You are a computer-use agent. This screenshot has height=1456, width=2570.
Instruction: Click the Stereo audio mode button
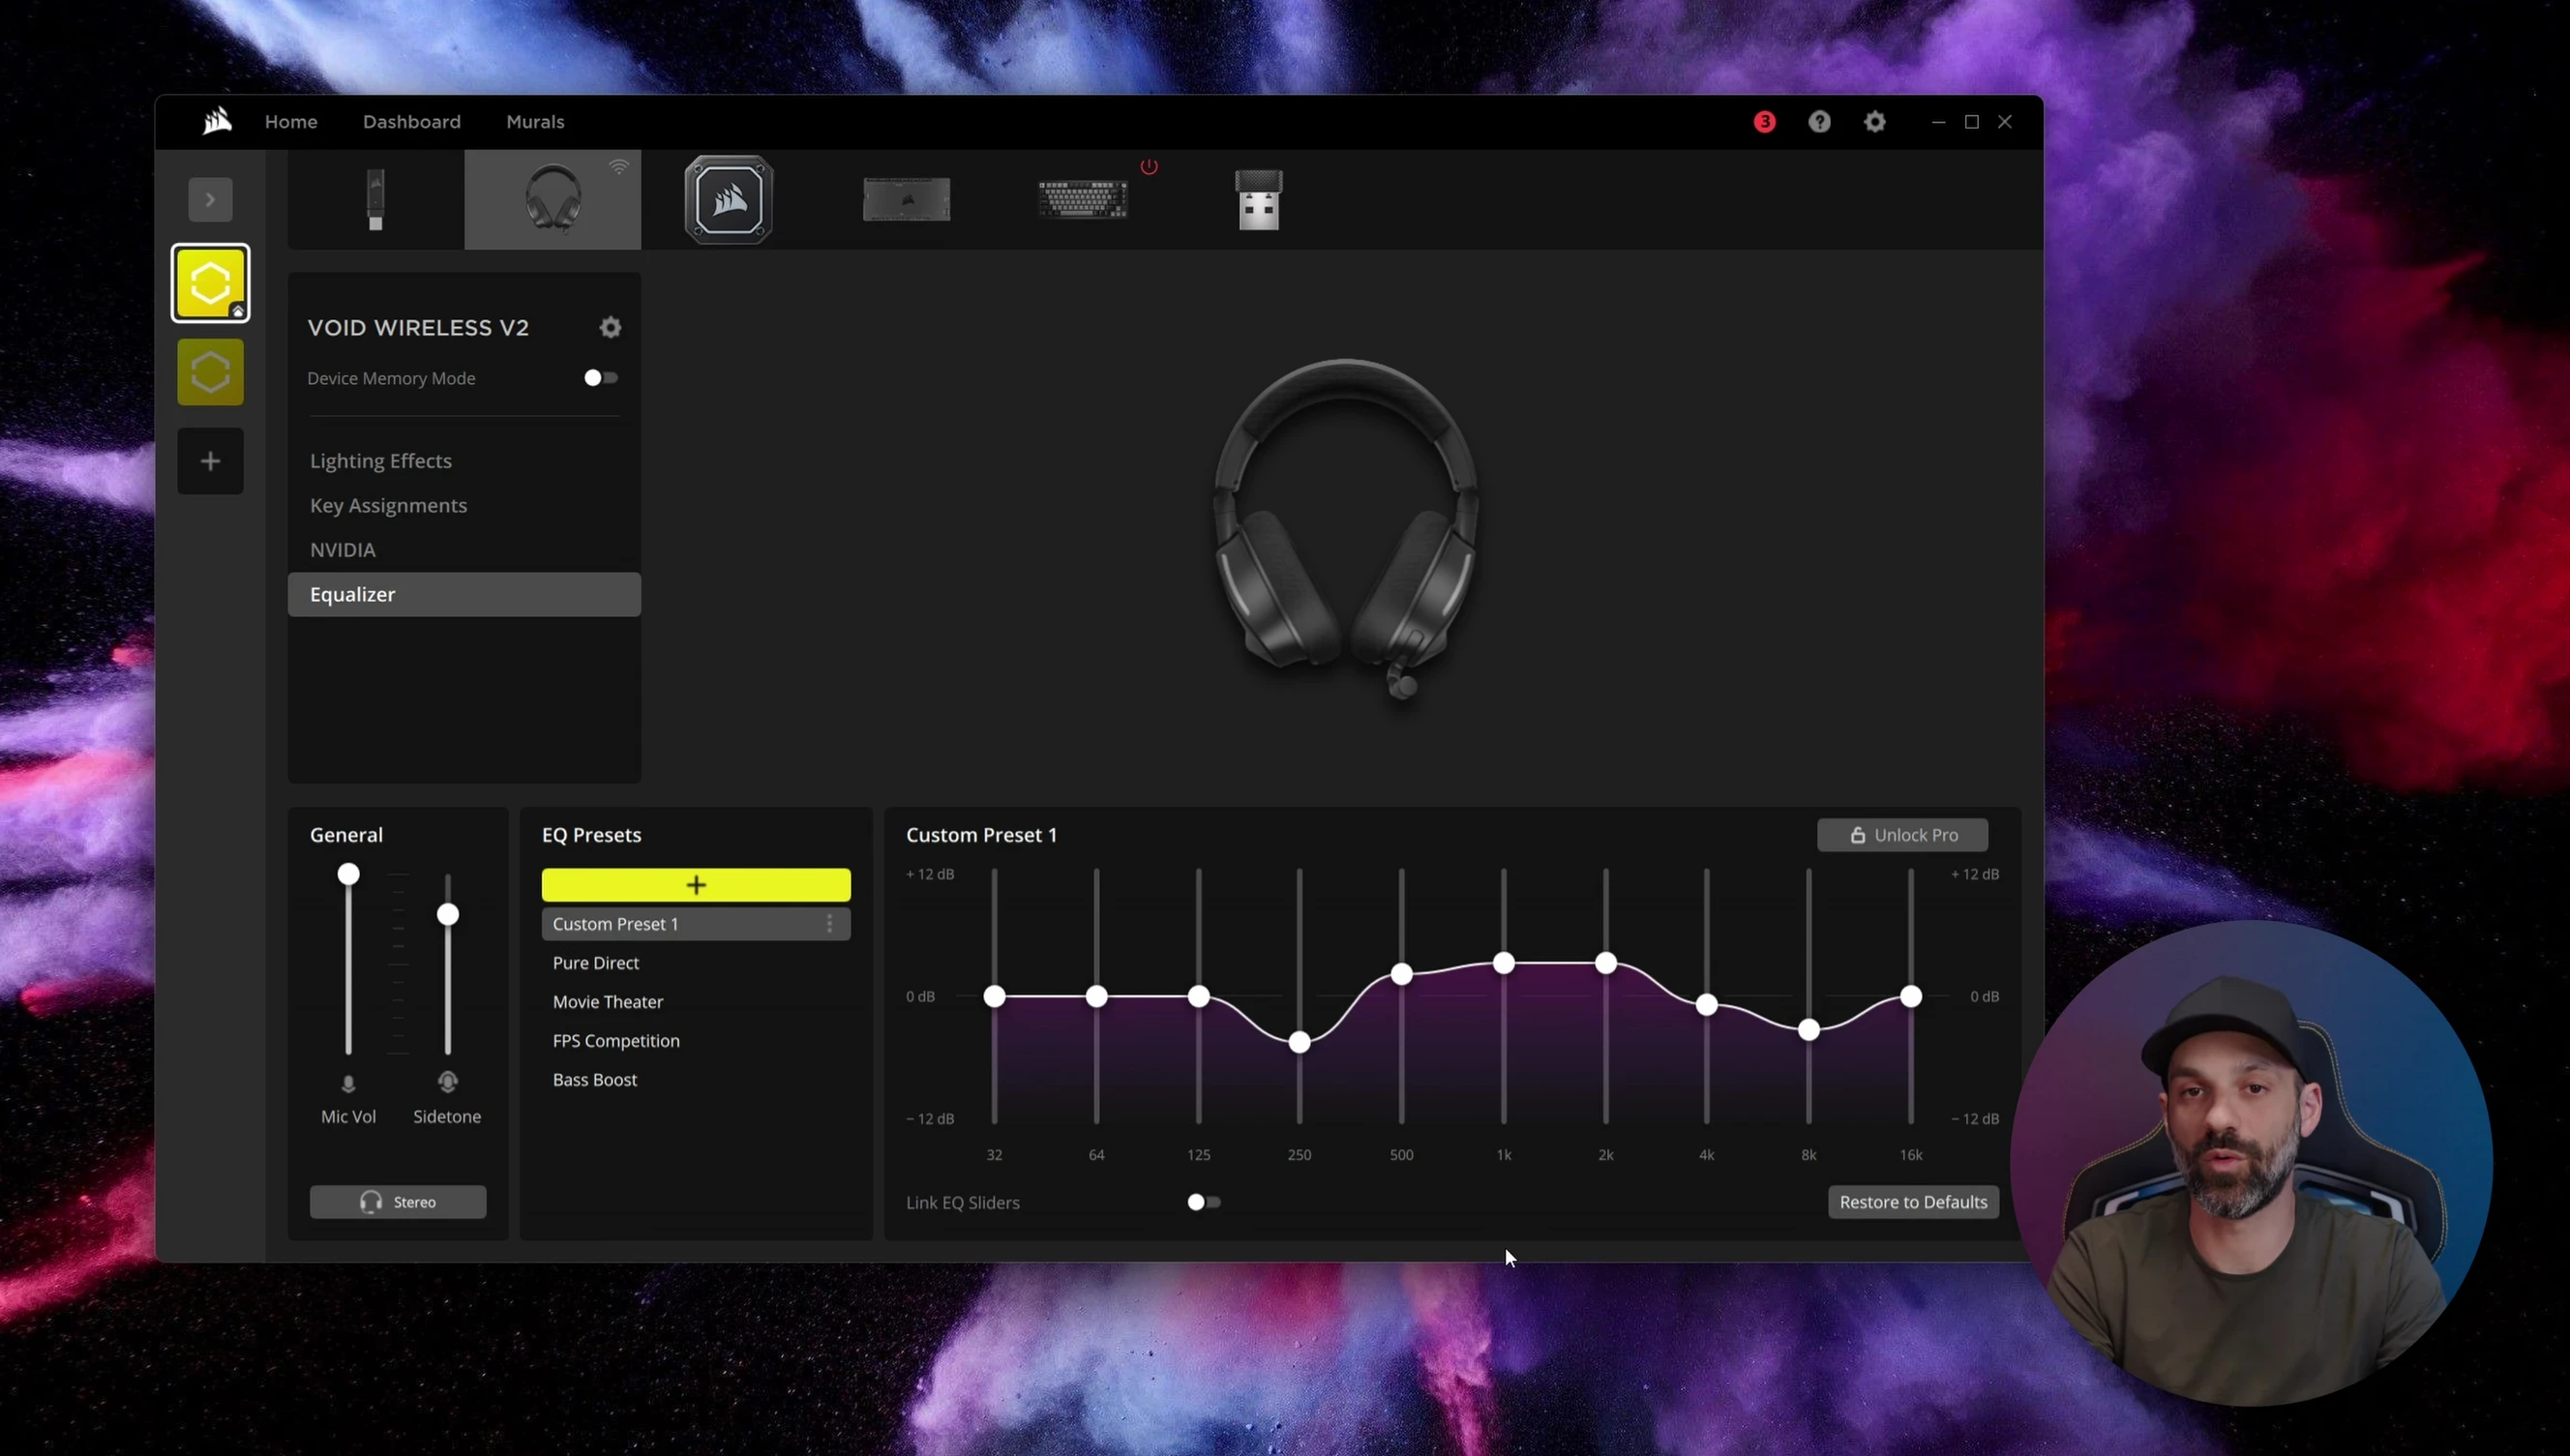(x=398, y=1202)
